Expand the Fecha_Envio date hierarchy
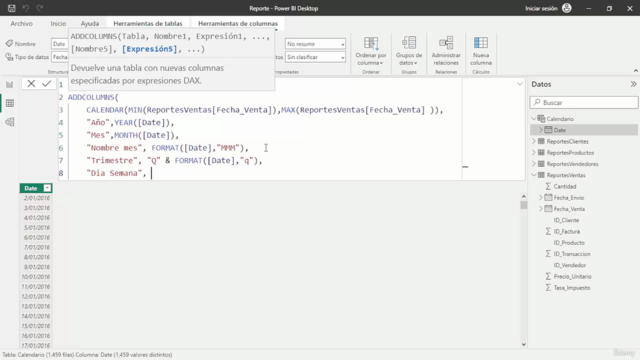640x360 pixels. point(541,198)
